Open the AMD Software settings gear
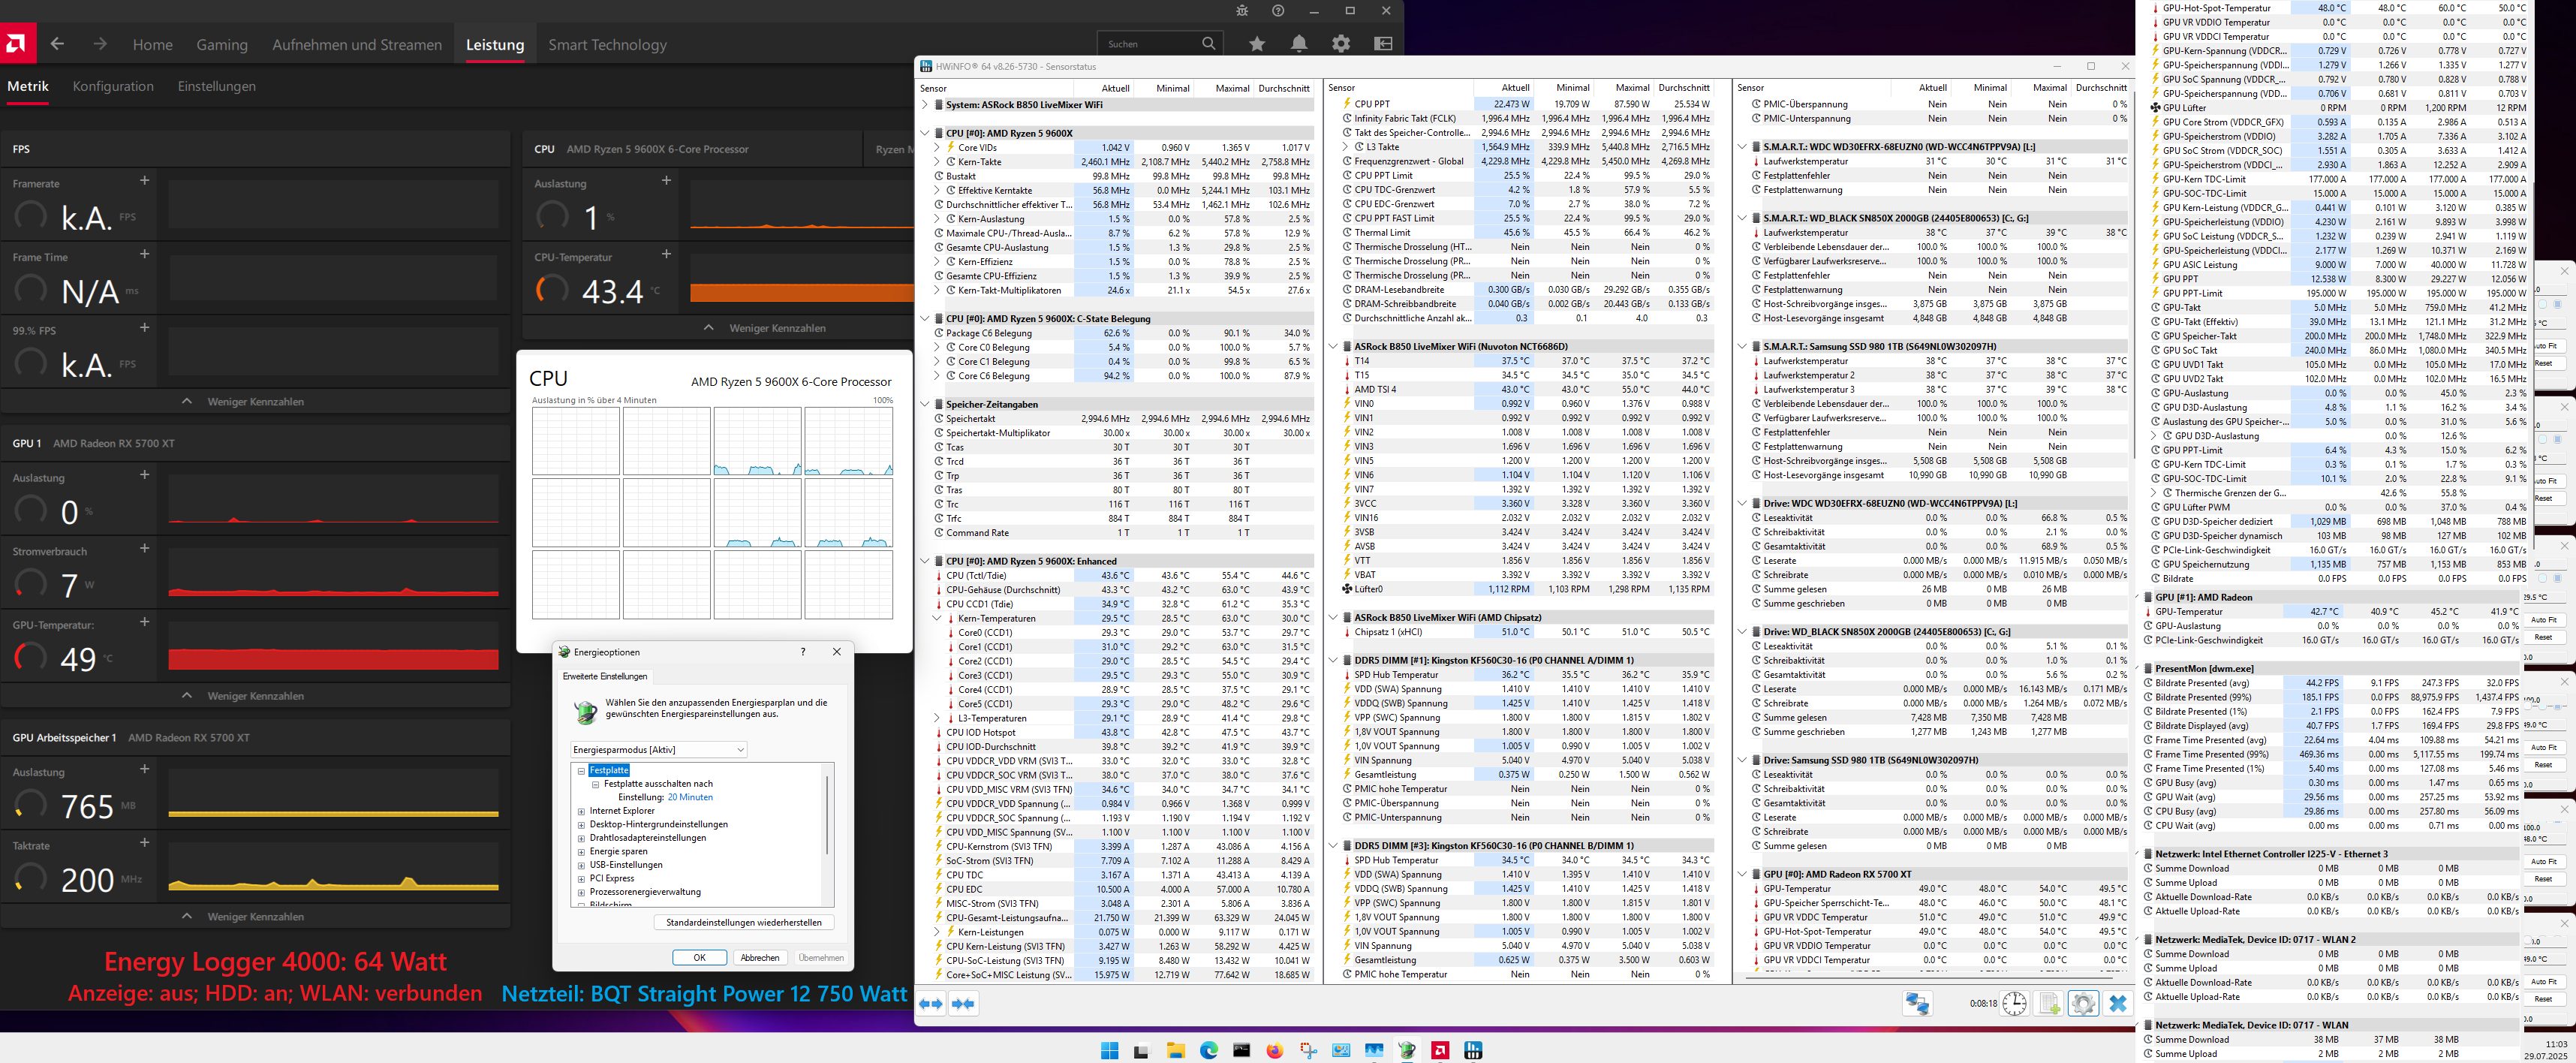Image resolution: width=2576 pixels, height=1063 pixels. 1340,43
